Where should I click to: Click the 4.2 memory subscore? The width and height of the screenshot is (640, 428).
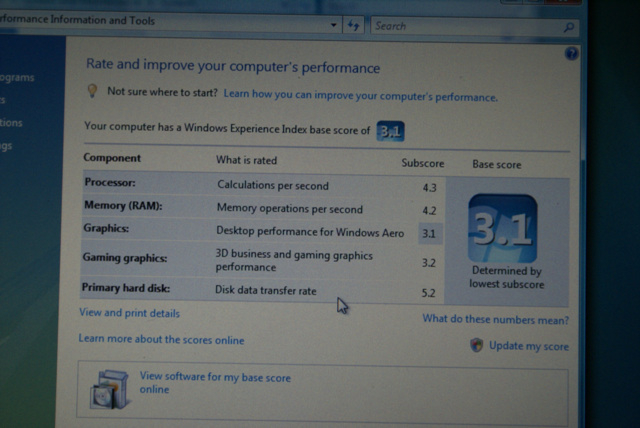(429, 211)
